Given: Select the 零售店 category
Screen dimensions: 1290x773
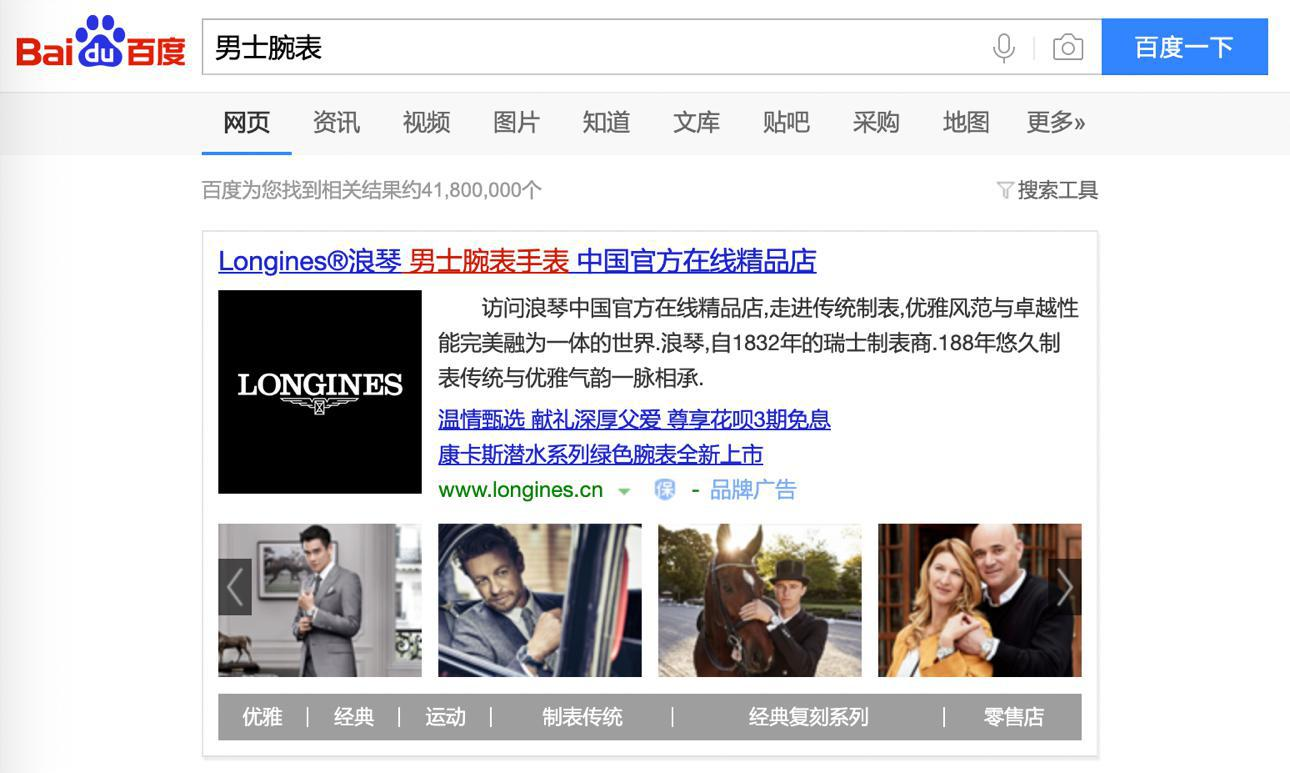Looking at the screenshot, I should coord(1013,717).
